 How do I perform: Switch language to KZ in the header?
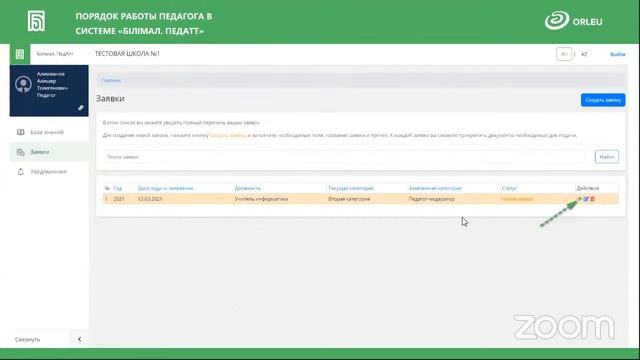point(584,54)
